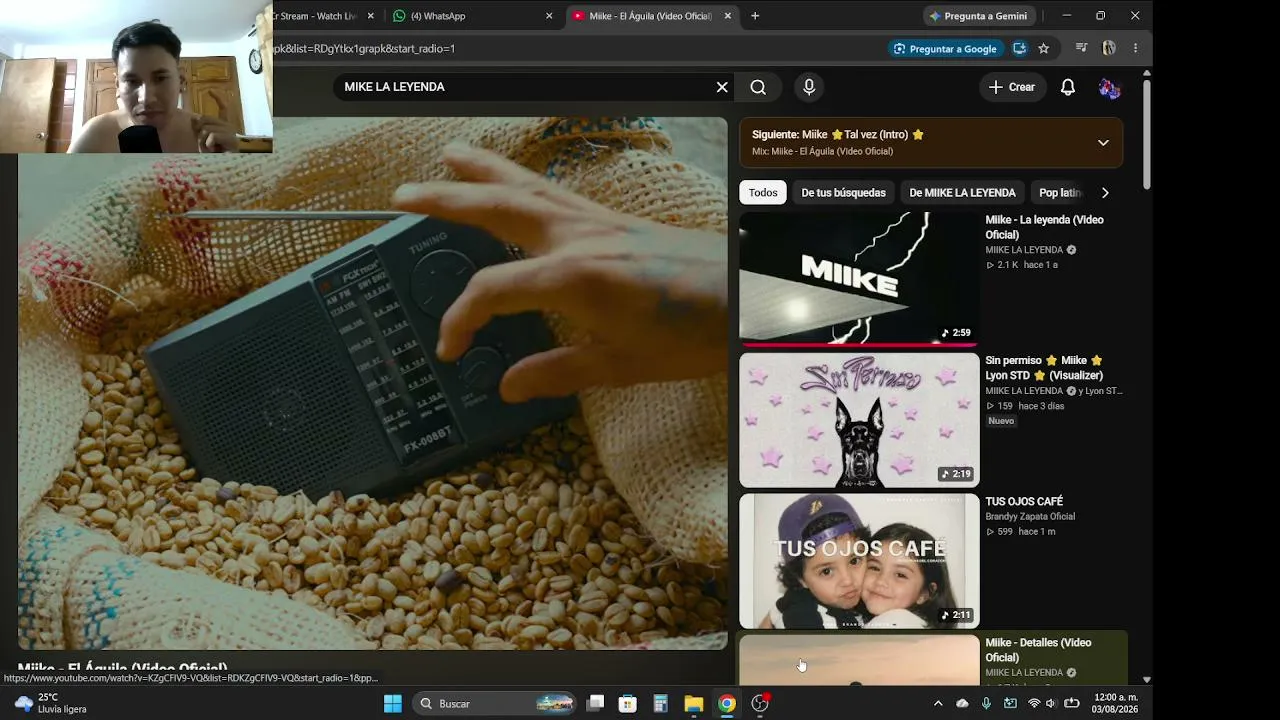Open Calculator from the taskbar
Screen dimensions: 1280x720
(x=661, y=703)
